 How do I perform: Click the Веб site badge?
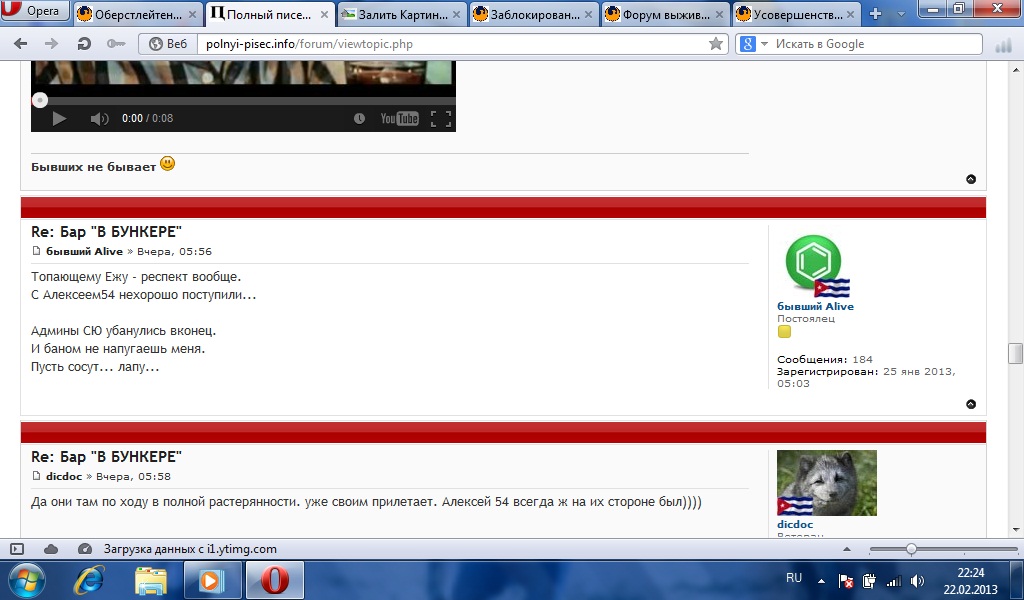tap(168, 44)
